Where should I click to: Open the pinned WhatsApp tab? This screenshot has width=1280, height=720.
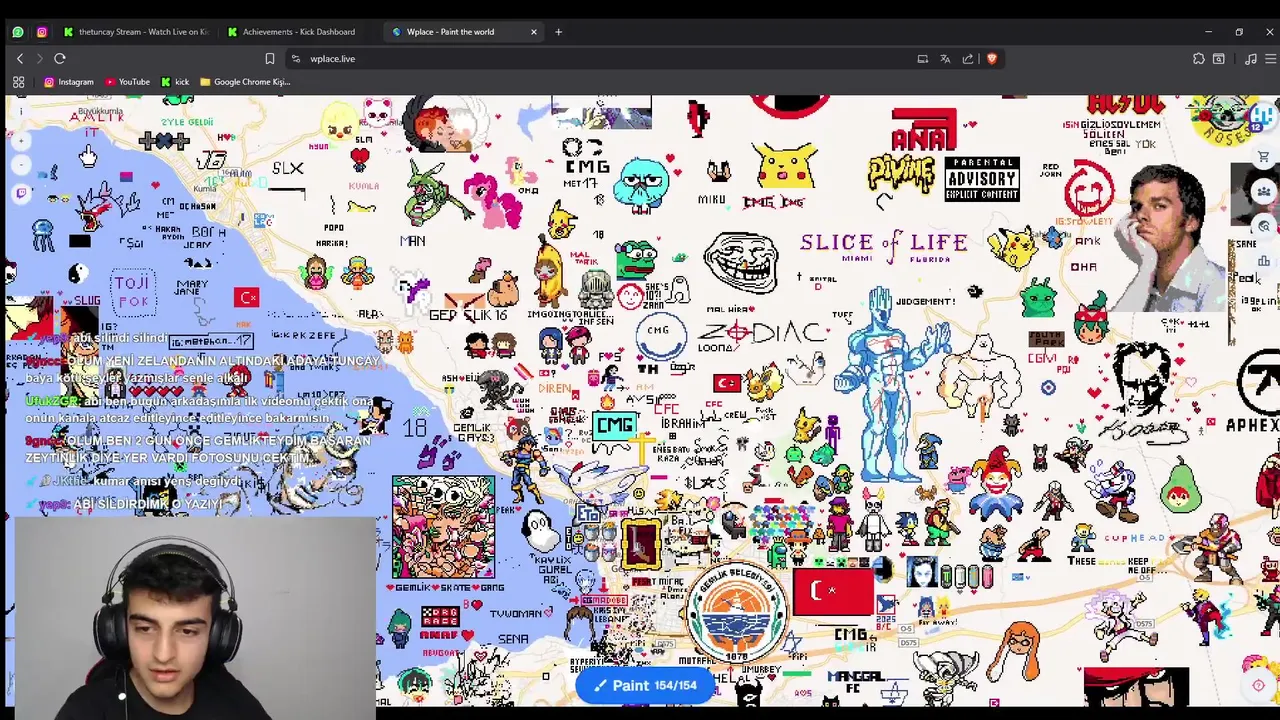point(17,31)
